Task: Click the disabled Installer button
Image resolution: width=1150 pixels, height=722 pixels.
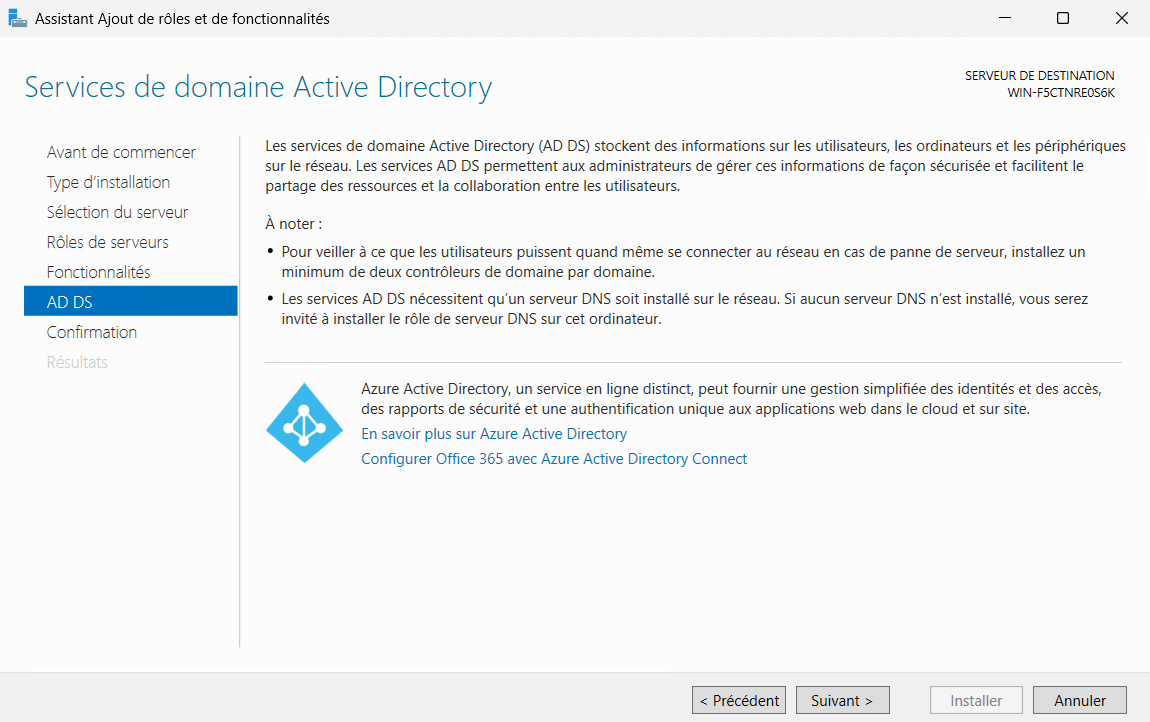Action: (x=976, y=701)
